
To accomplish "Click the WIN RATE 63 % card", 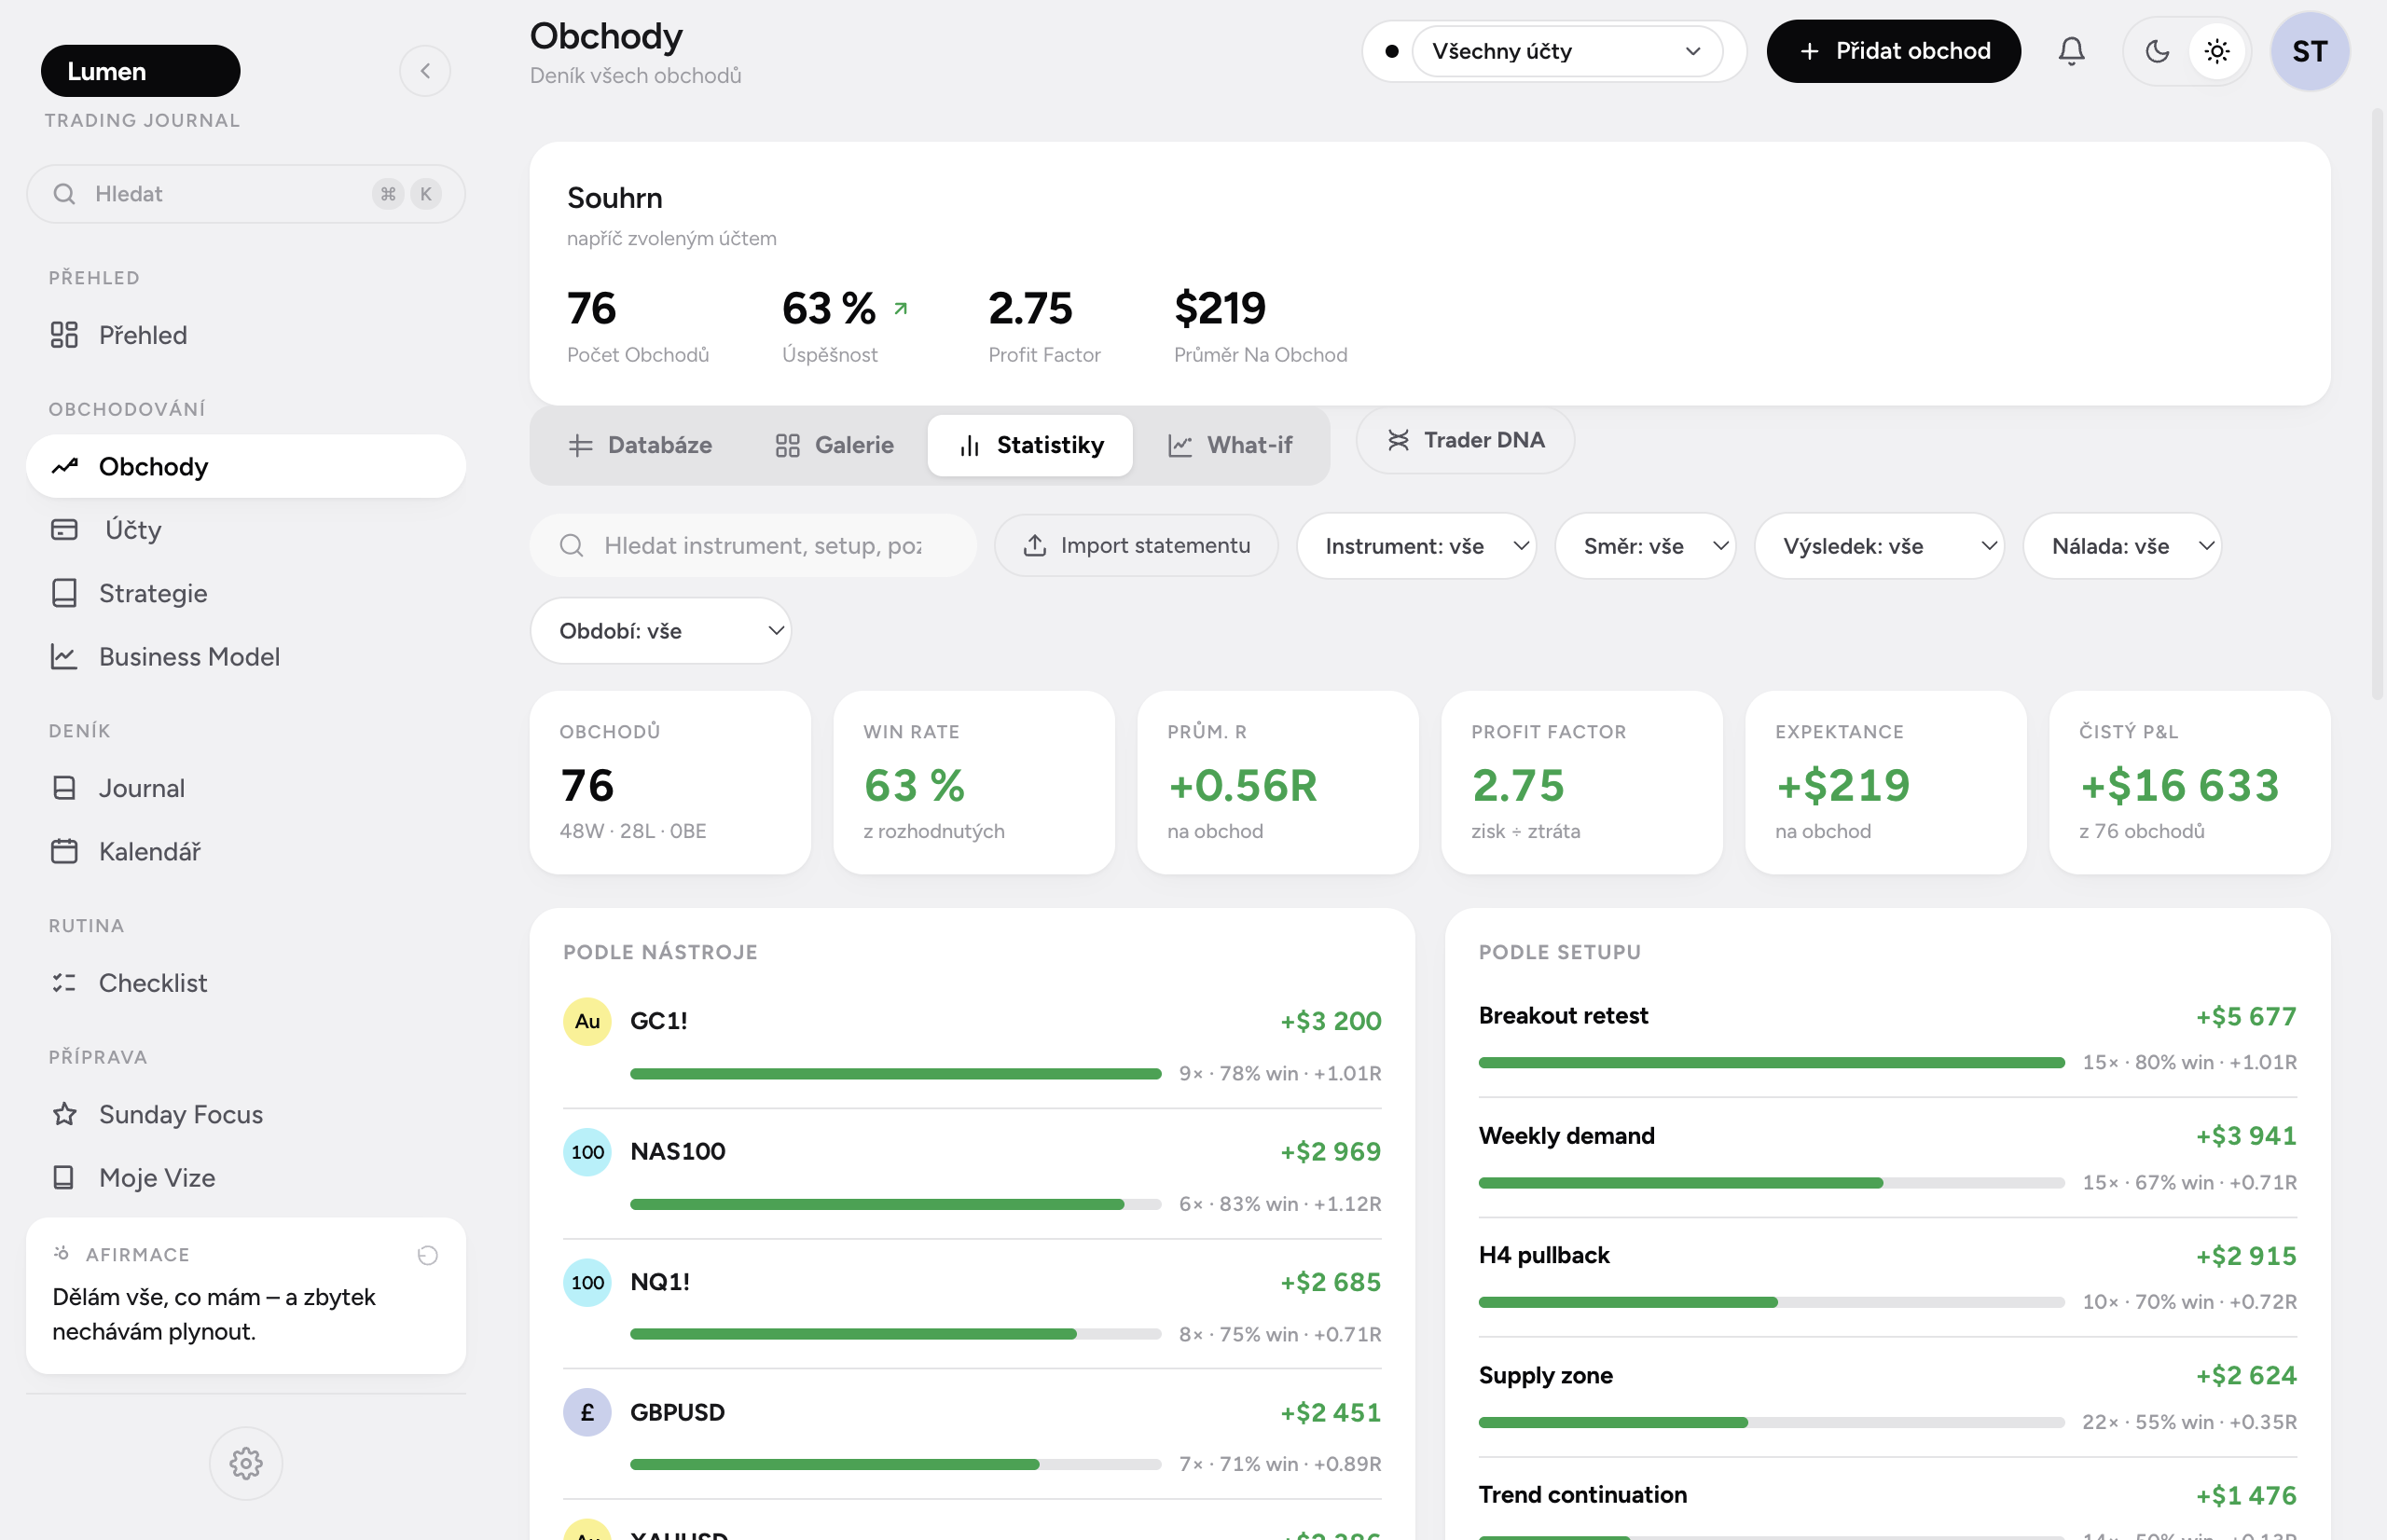I will [x=973, y=783].
